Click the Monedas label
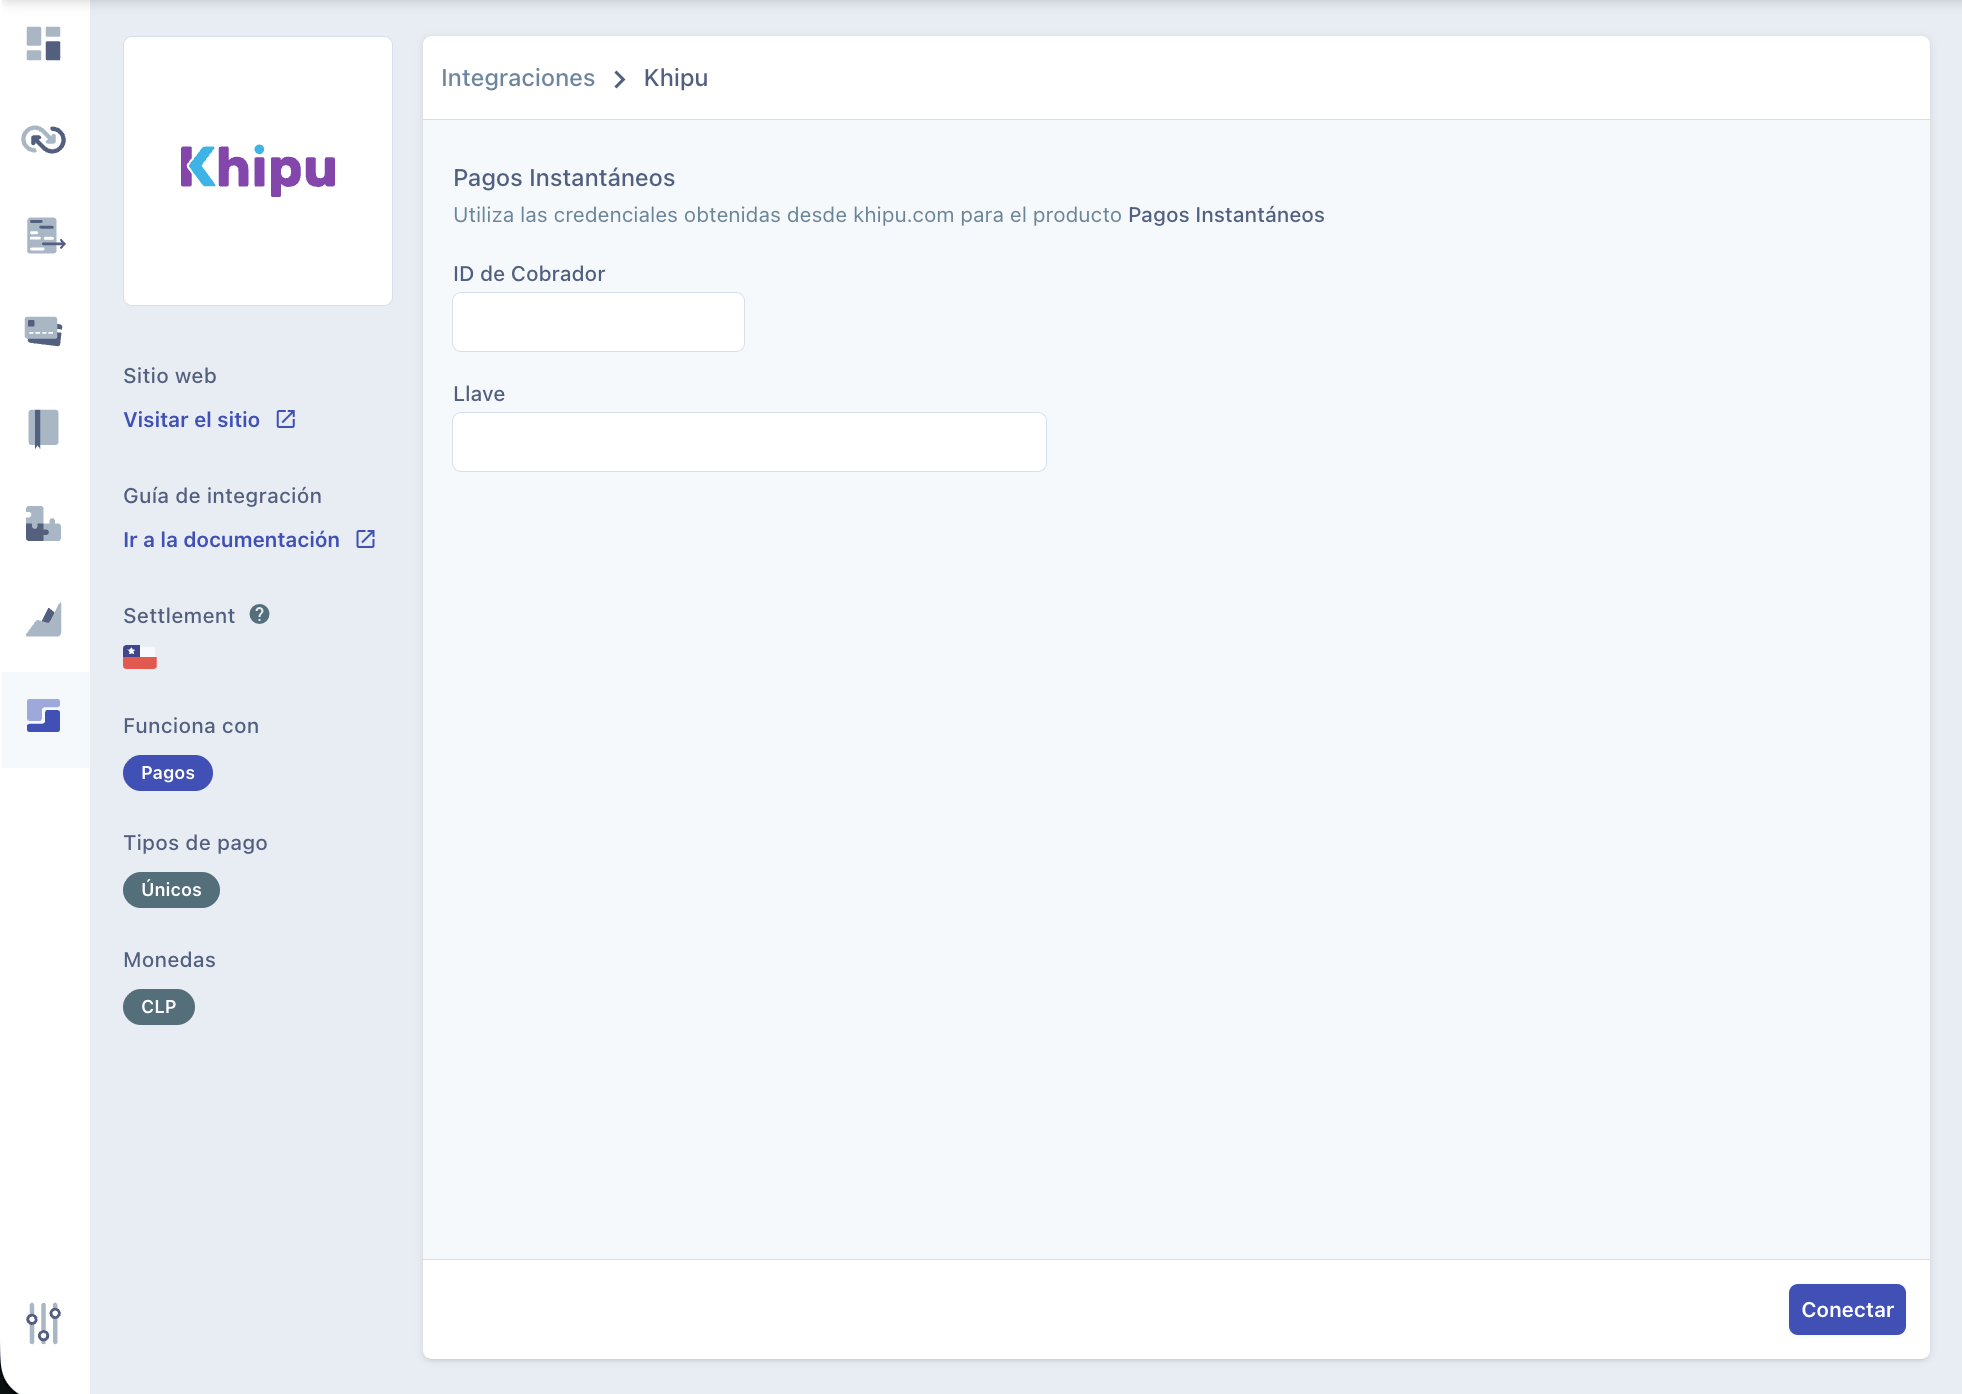Image resolution: width=1962 pixels, height=1394 pixels. [x=170, y=960]
